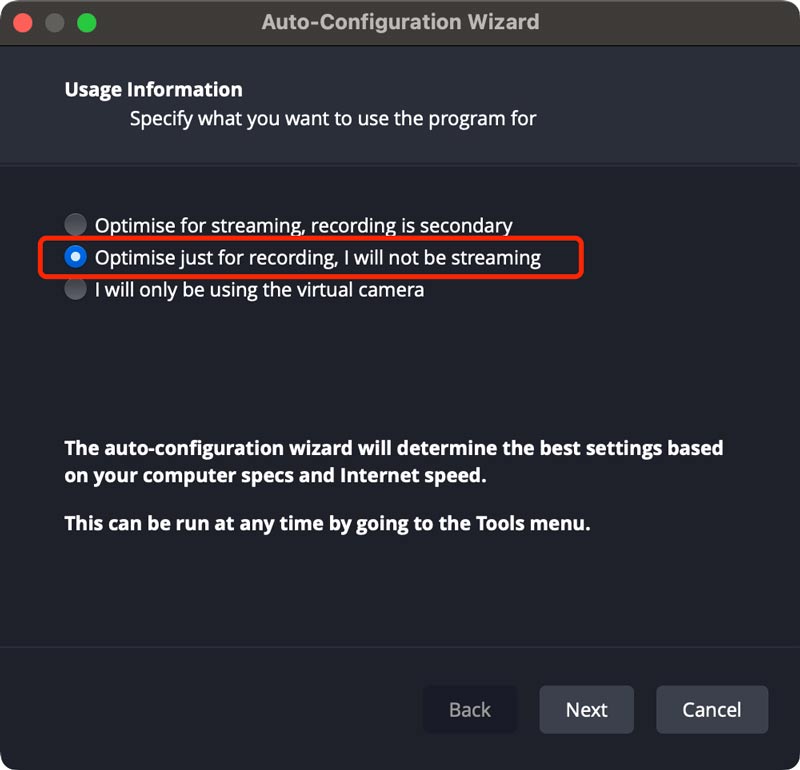
Task: Click the grey minimise window button
Action: pyautogui.click(x=55, y=22)
